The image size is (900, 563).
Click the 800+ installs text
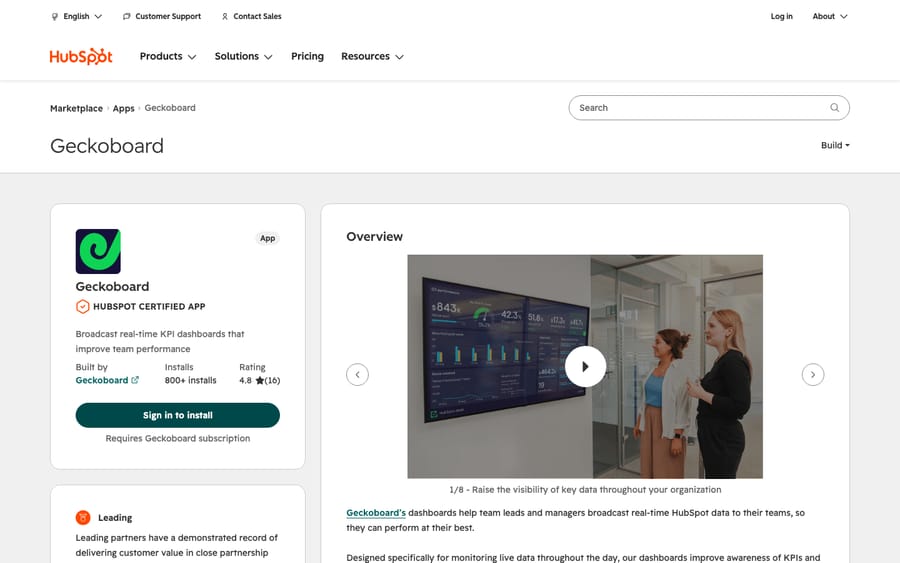[191, 380]
